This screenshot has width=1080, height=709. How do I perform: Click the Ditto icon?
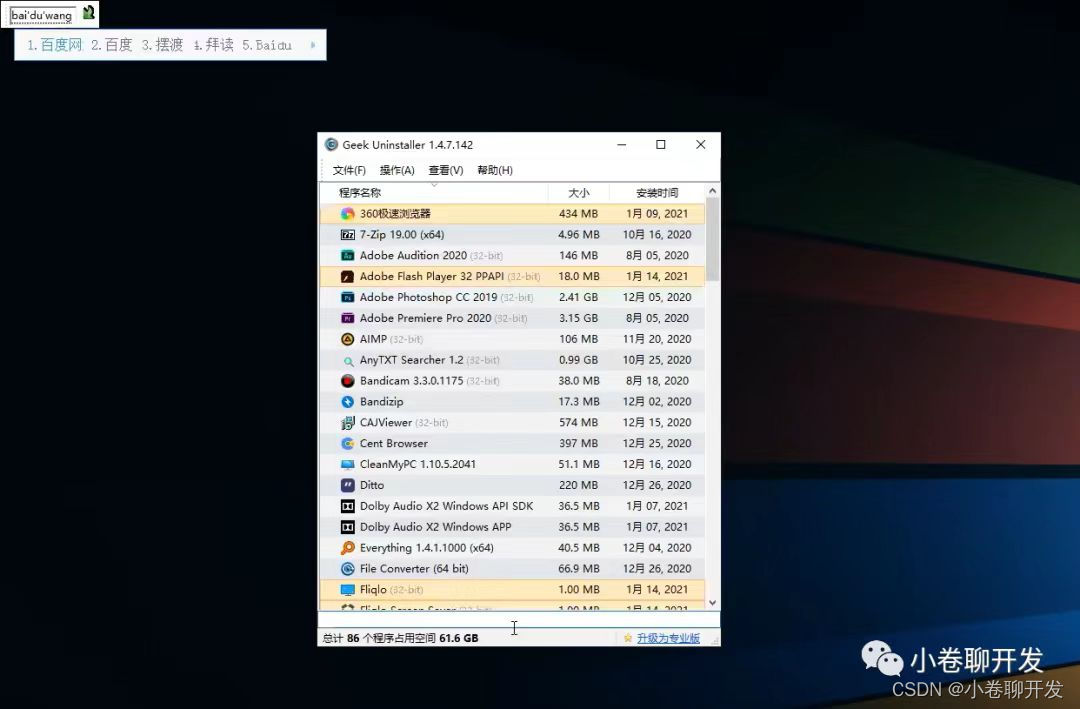click(x=348, y=485)
